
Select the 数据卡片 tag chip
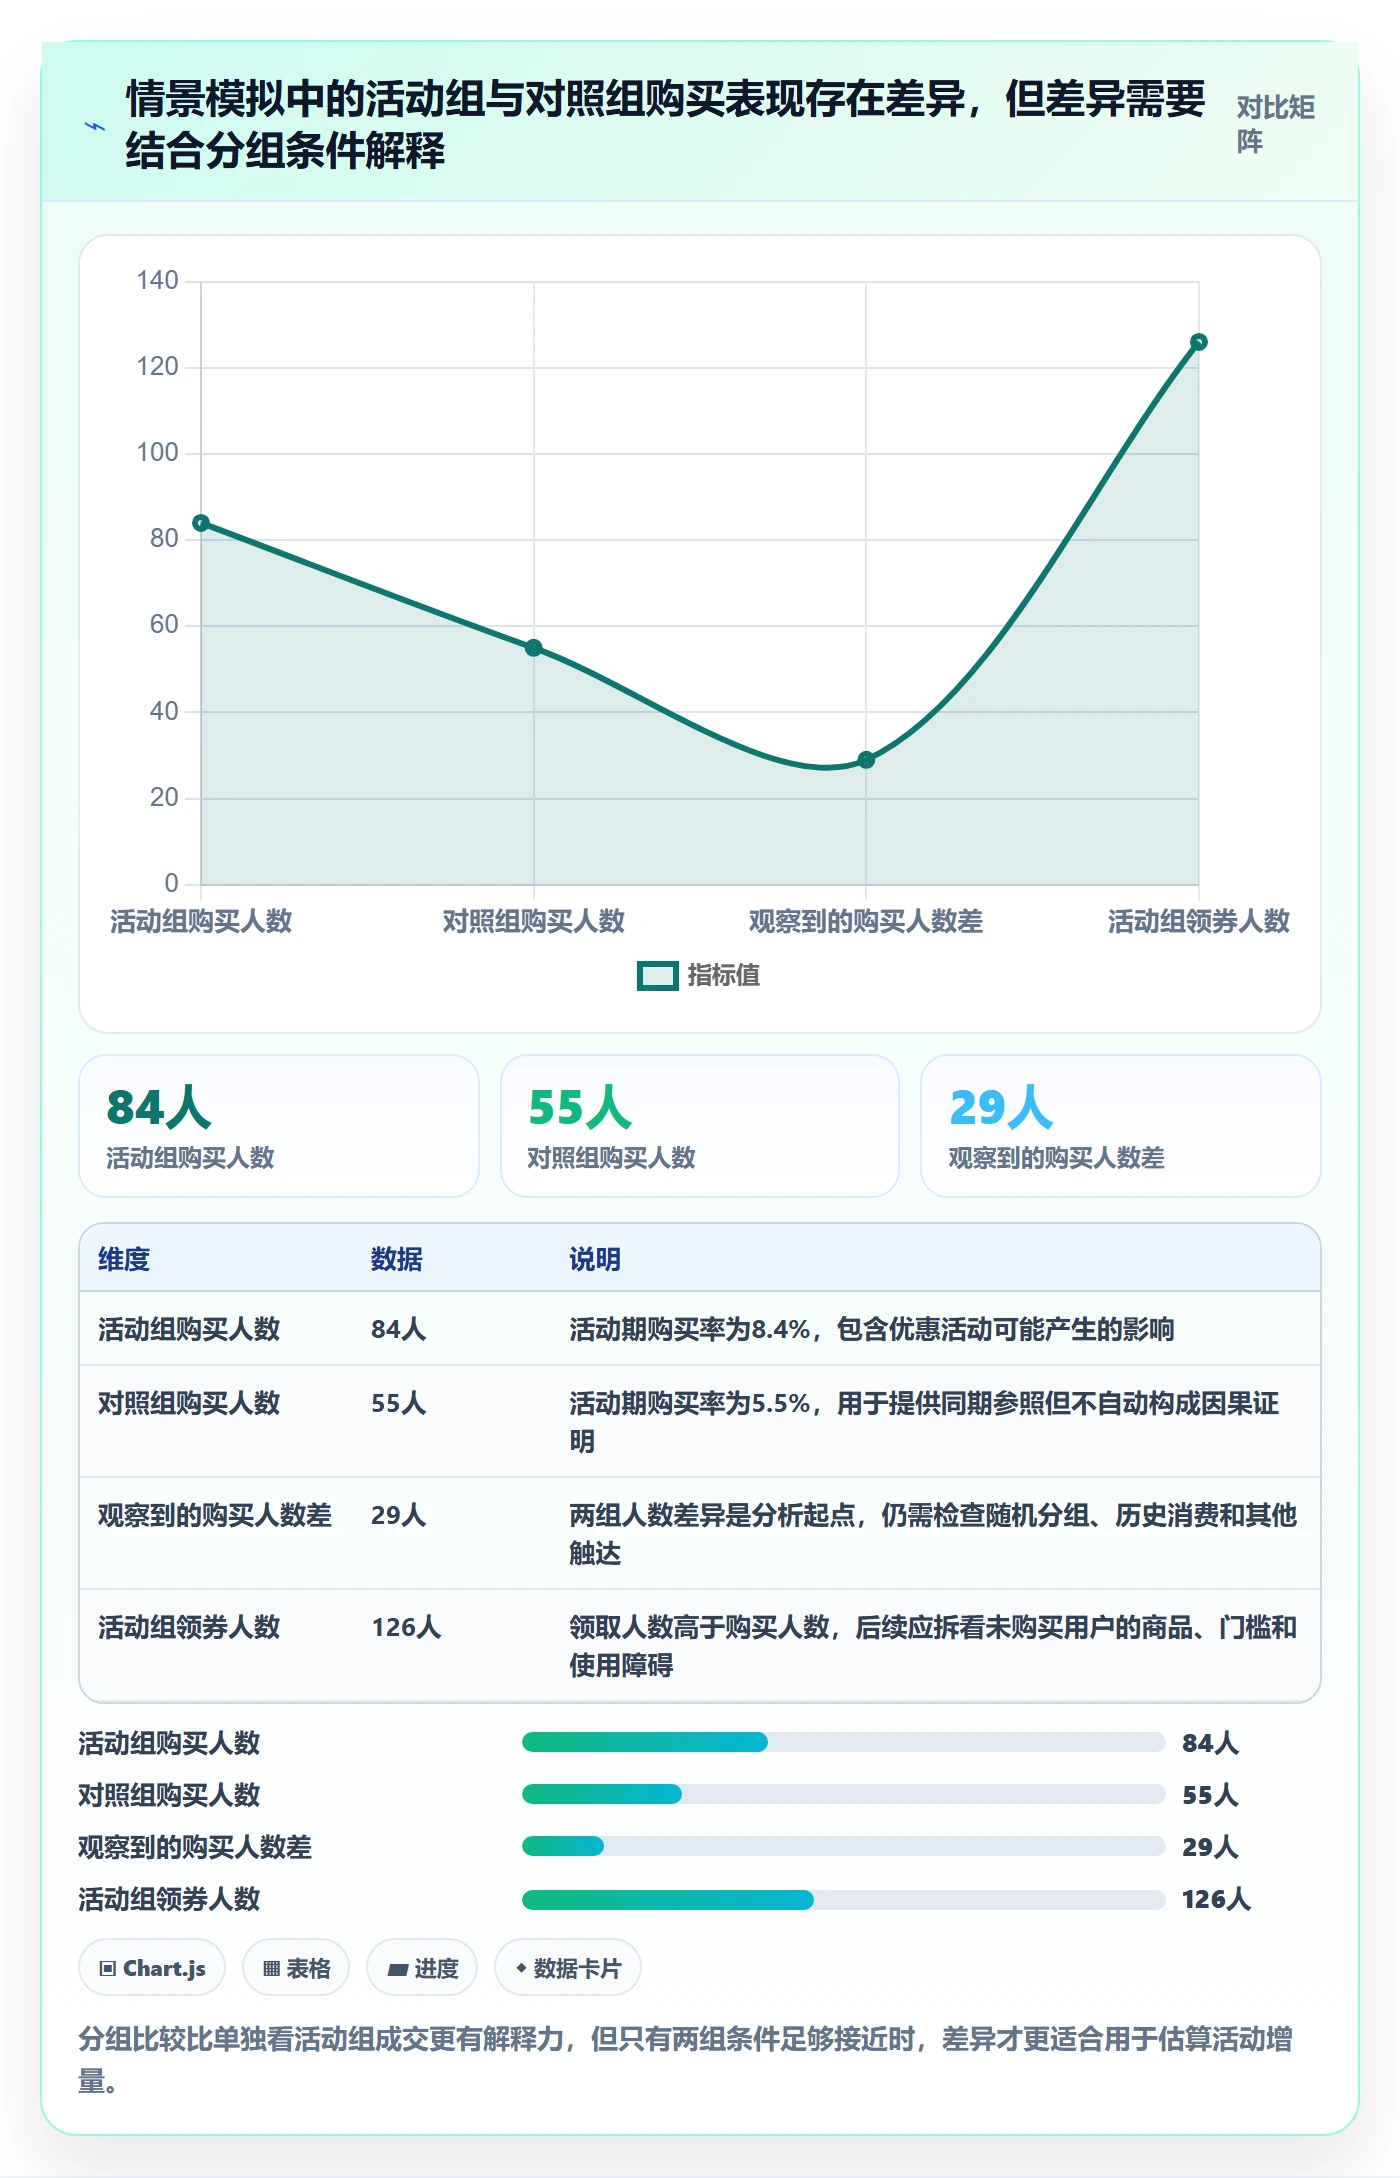pos(568,1968)
